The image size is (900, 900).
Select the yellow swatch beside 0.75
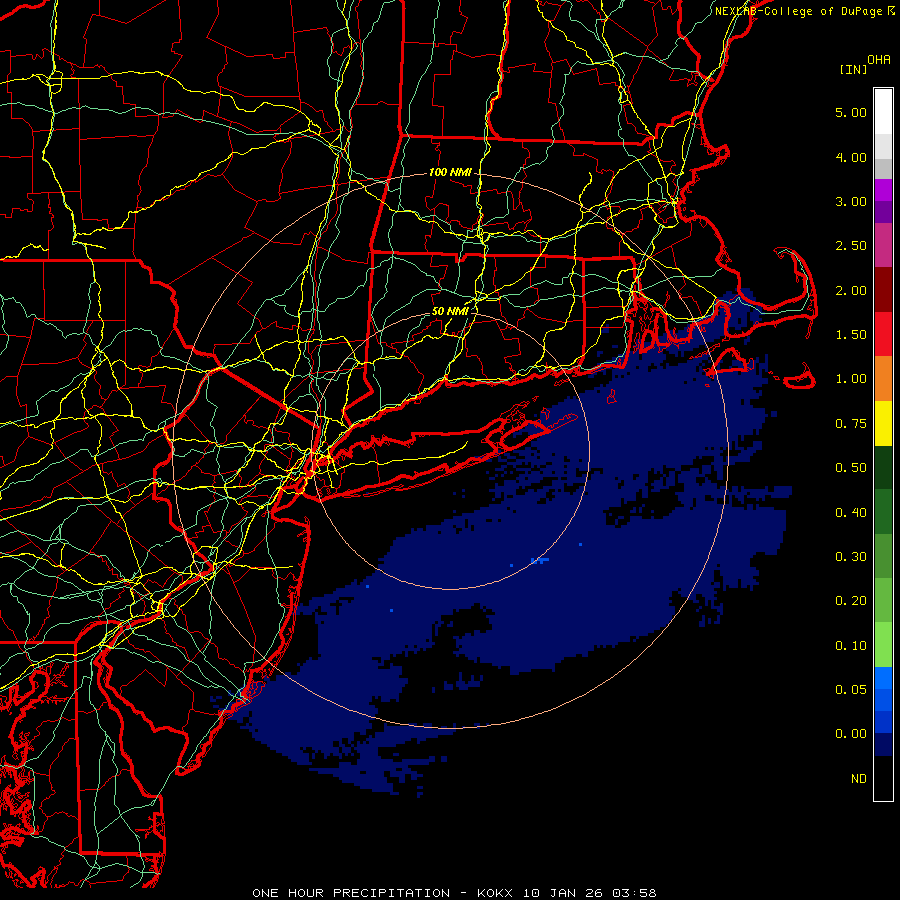tap(883, 423)
